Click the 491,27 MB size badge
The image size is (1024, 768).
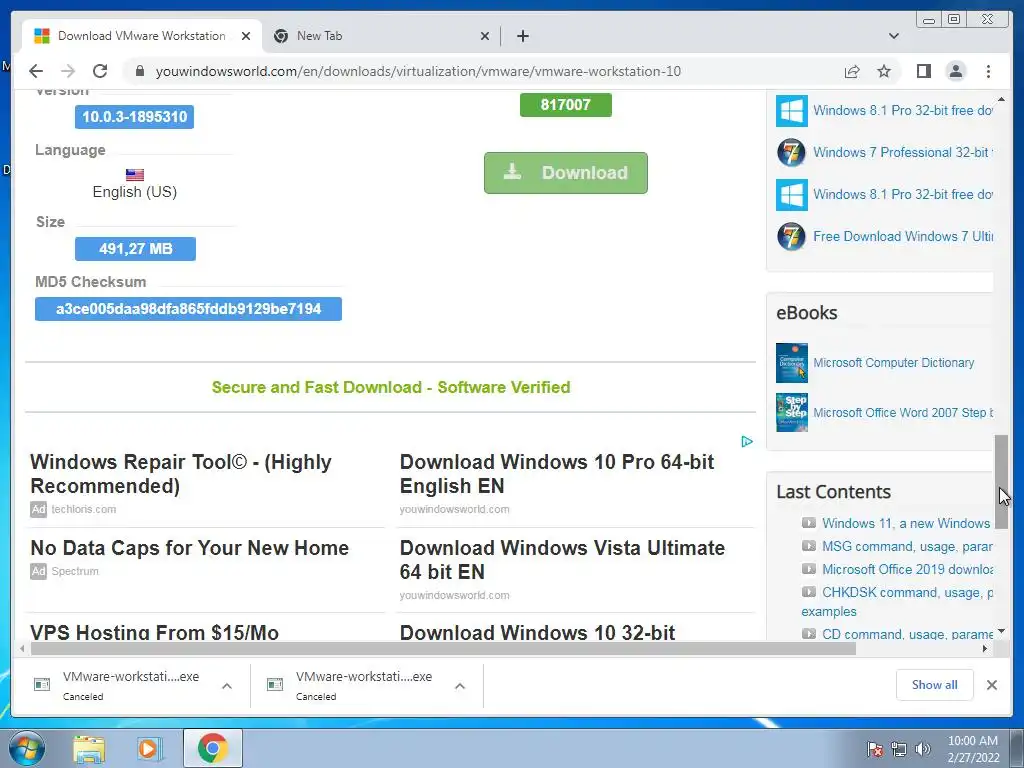(x=135, y=249)
